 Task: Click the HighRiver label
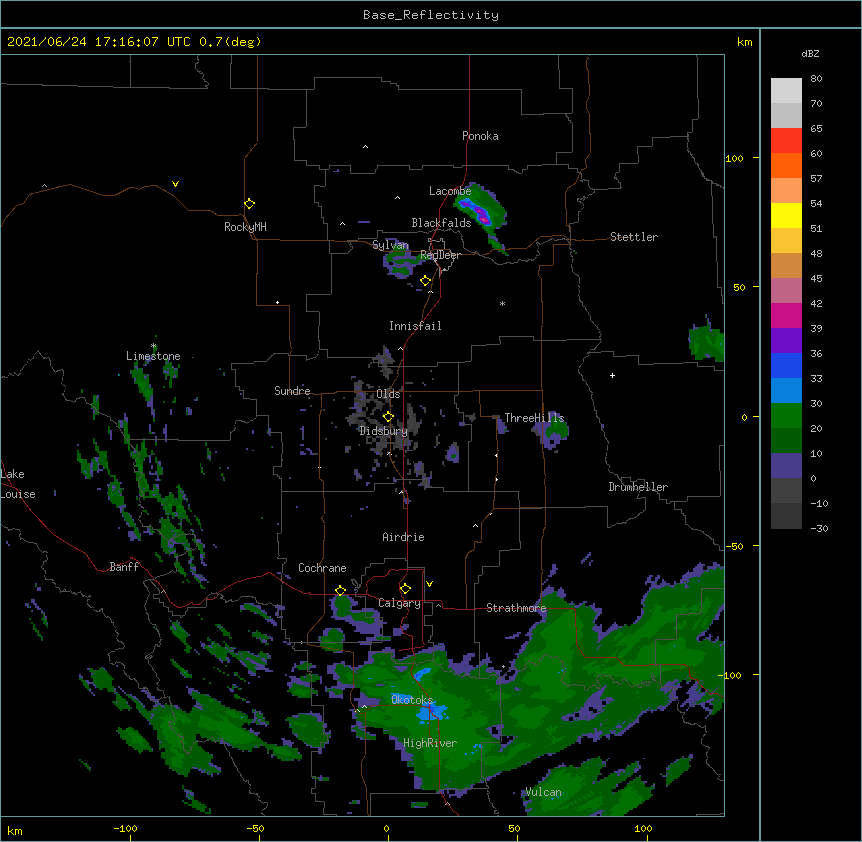[x=430, y=743]
